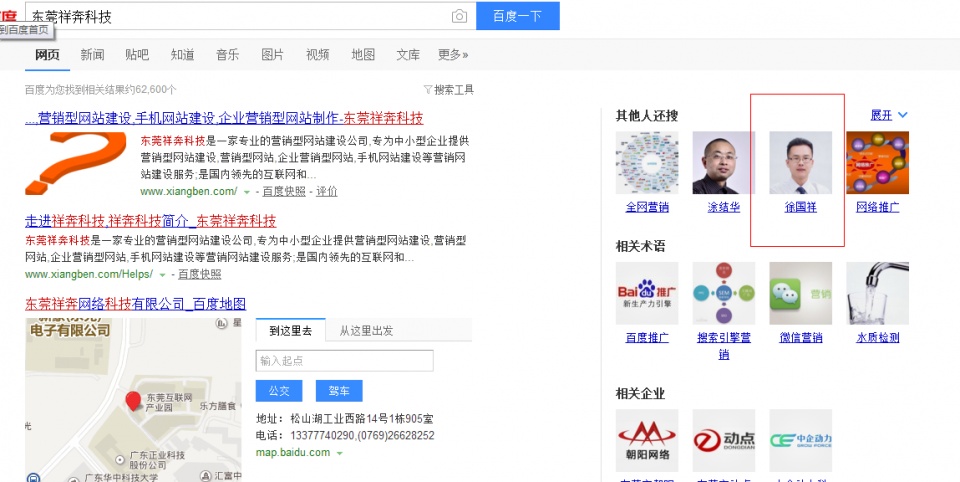Viewport: 960px width, 482px height.
Task: Open 百度快照 for www.xiangben.com/Helps/ result
Action: (x=200, y=274)
